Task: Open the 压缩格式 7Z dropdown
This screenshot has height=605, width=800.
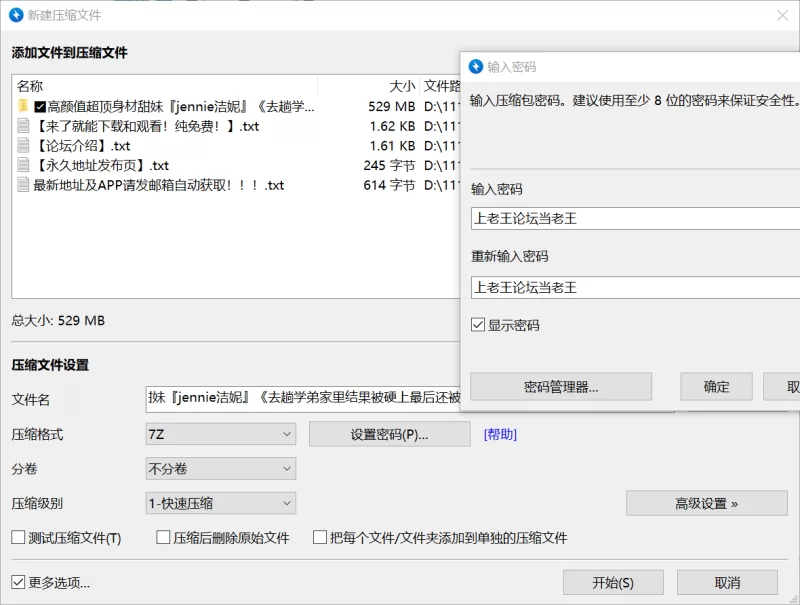Action: pos(220,434)
